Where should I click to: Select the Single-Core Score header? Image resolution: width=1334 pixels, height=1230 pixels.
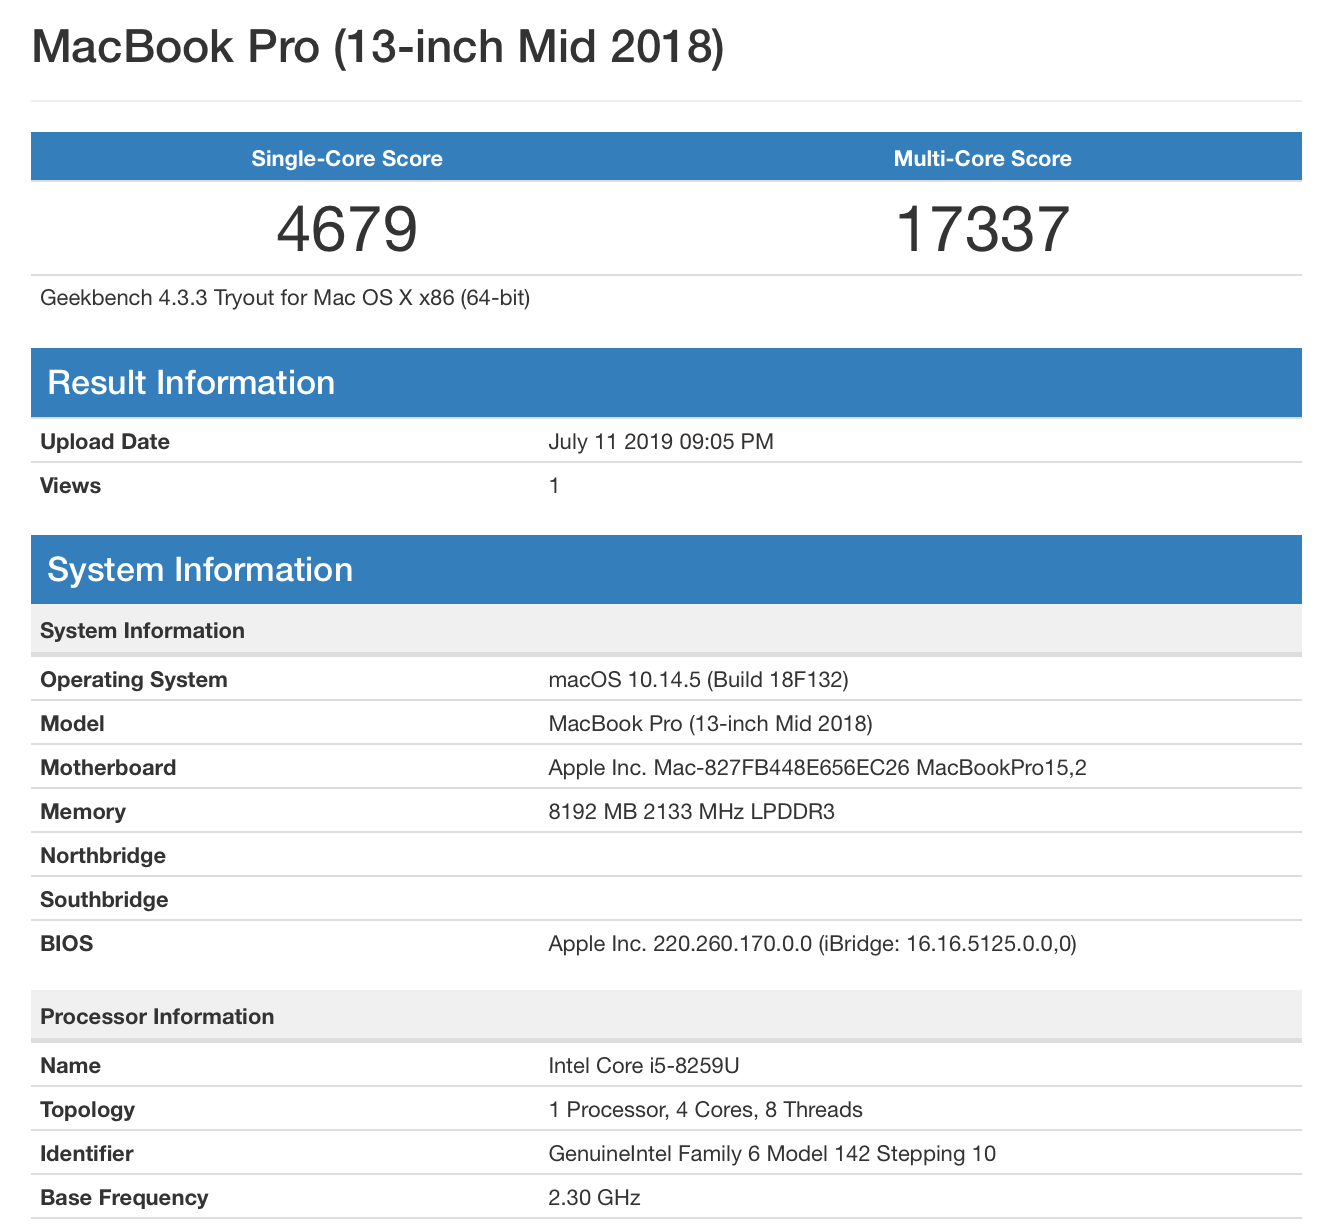pyautogui.click(x=347, y=159)
